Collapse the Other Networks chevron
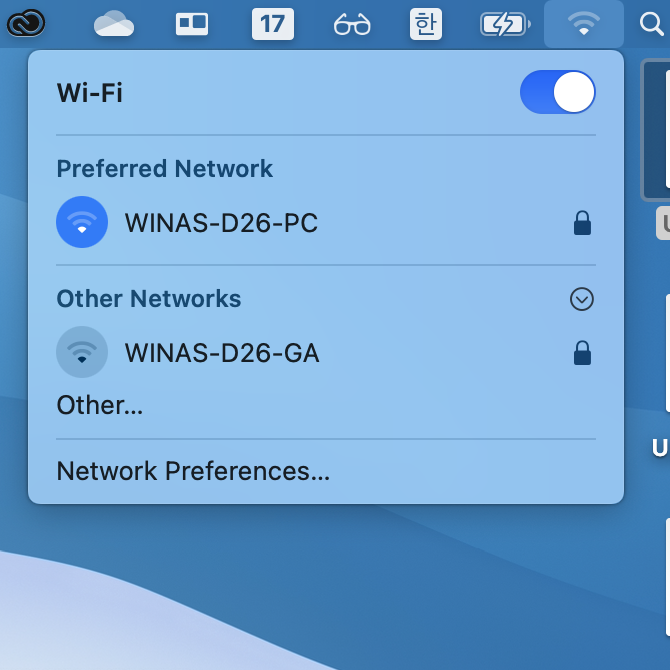The height and width of the screenshot is (670, 670). tap(582, 299)
